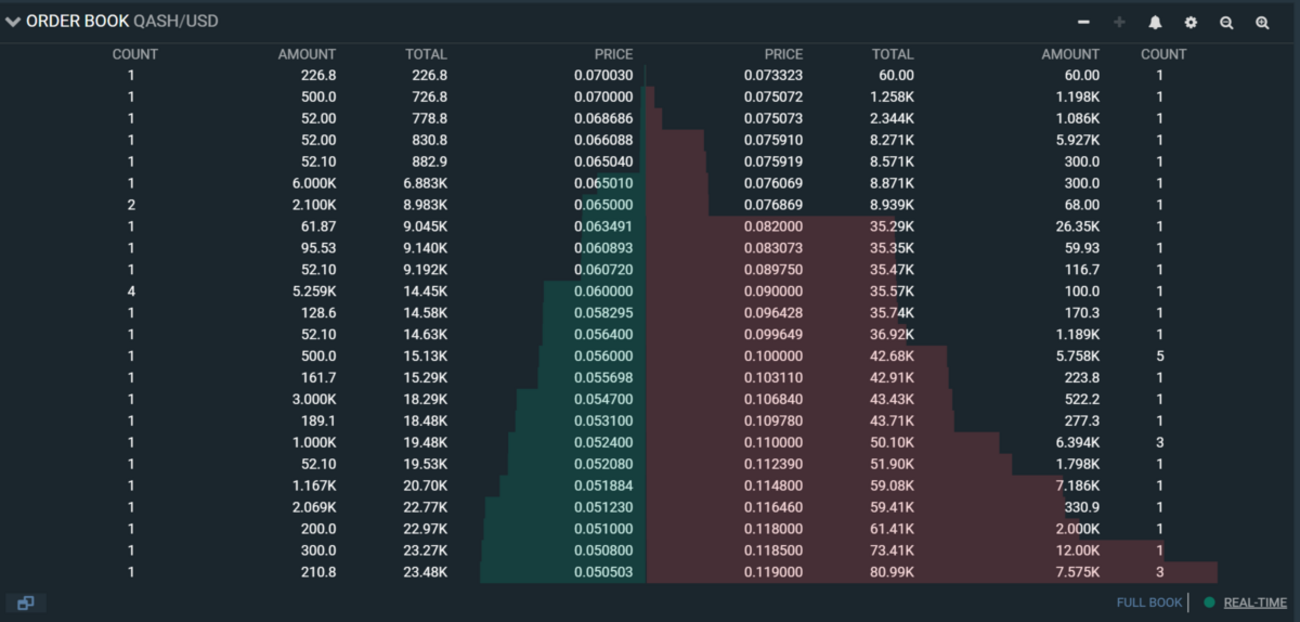Viewport: 1300px width, 622px height.
Task: Open order book settings gear
Action: (x=1191, y=22)
